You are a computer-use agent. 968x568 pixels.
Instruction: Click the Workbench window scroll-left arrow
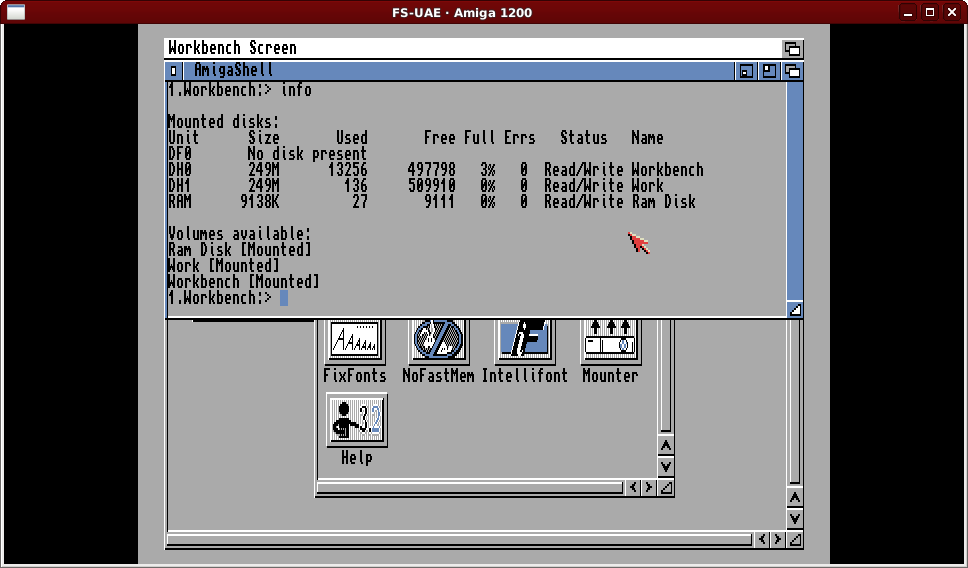pos(762,540)
